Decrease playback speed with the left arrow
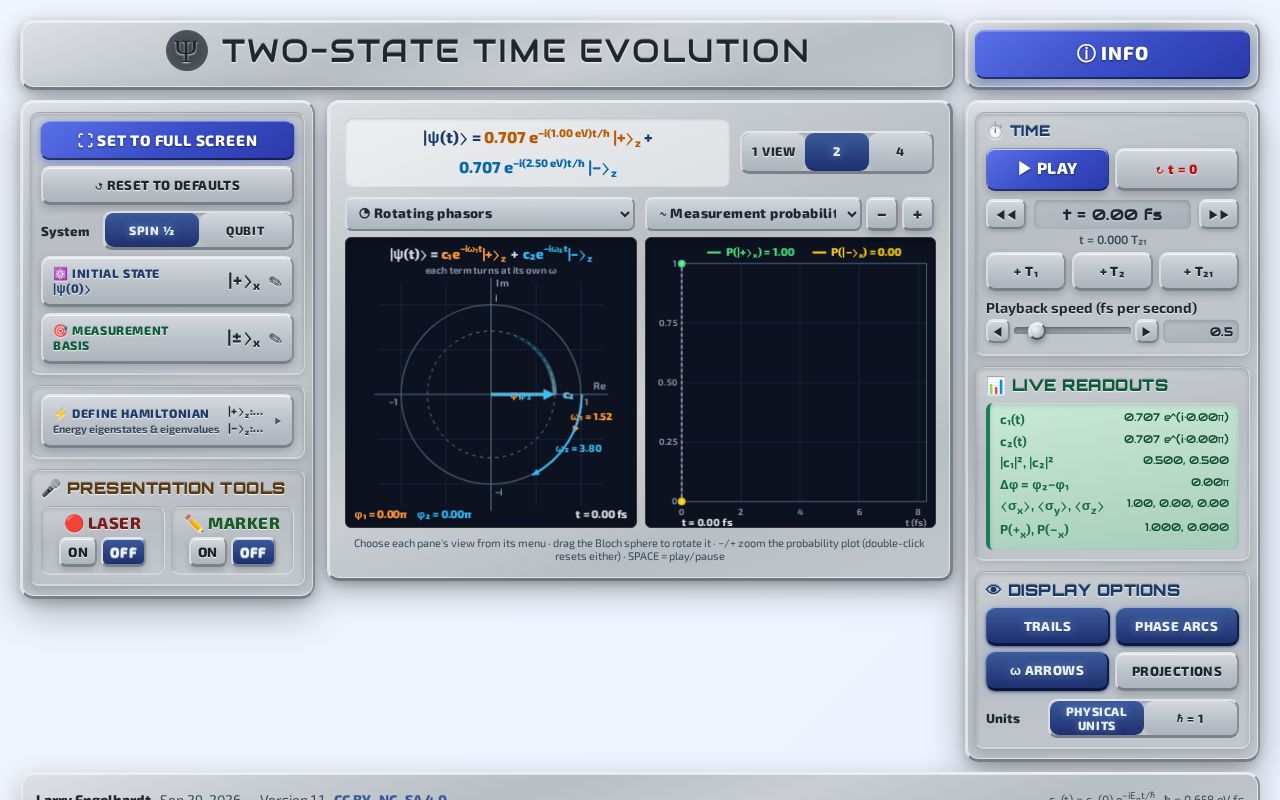The height and width of the screenshot is (800, 1280). [998, 331]
